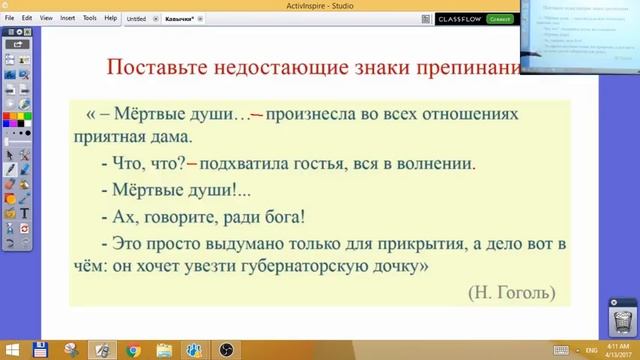
Task: Click the pen width slider handle
Action: (x=7, y=142)
